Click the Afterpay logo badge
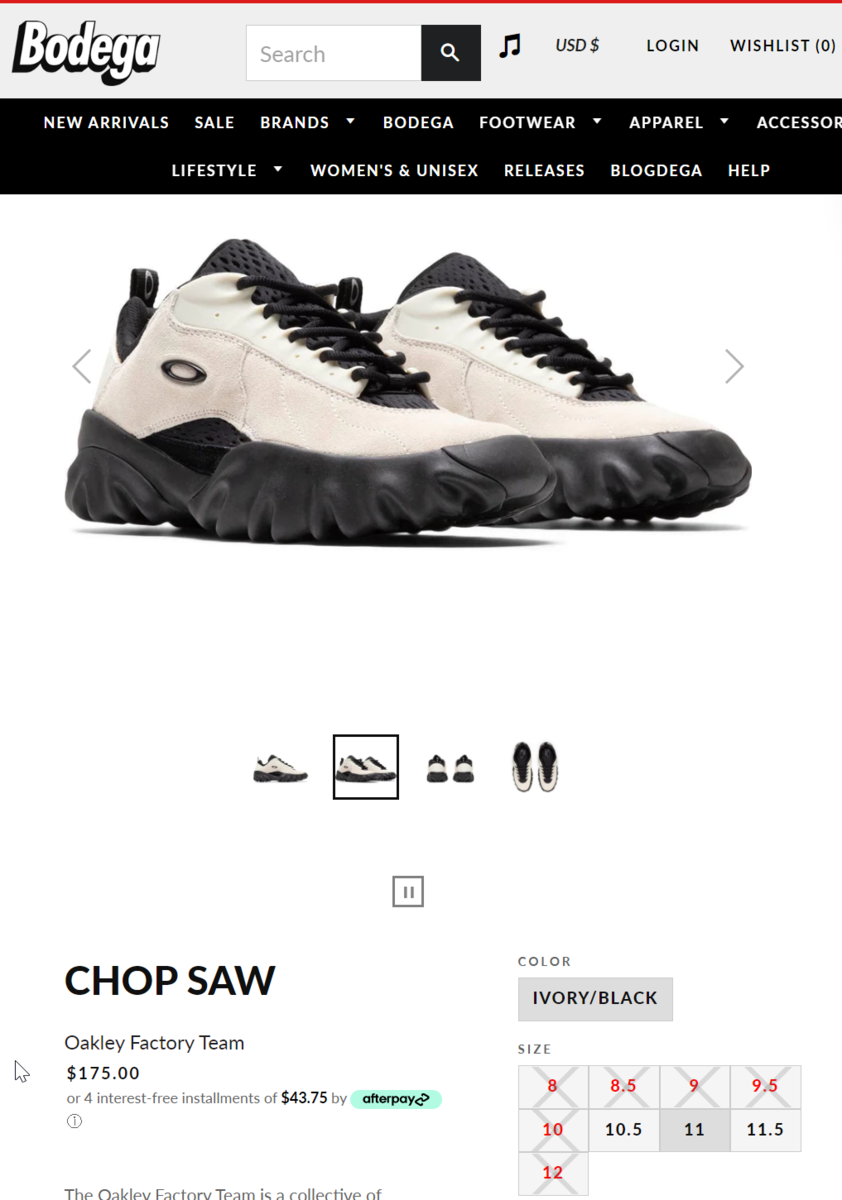This screenshot has height=1200, width=842. [396, 1099]
